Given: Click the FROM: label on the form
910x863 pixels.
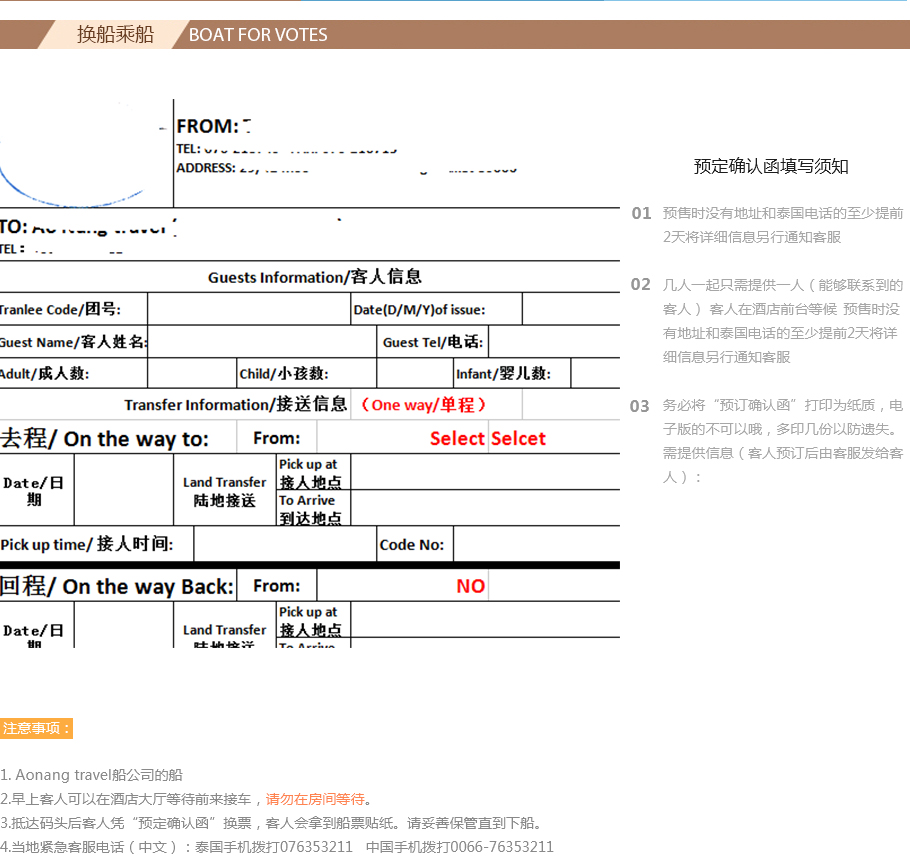Looking at the screenshot, I should 207,127.
